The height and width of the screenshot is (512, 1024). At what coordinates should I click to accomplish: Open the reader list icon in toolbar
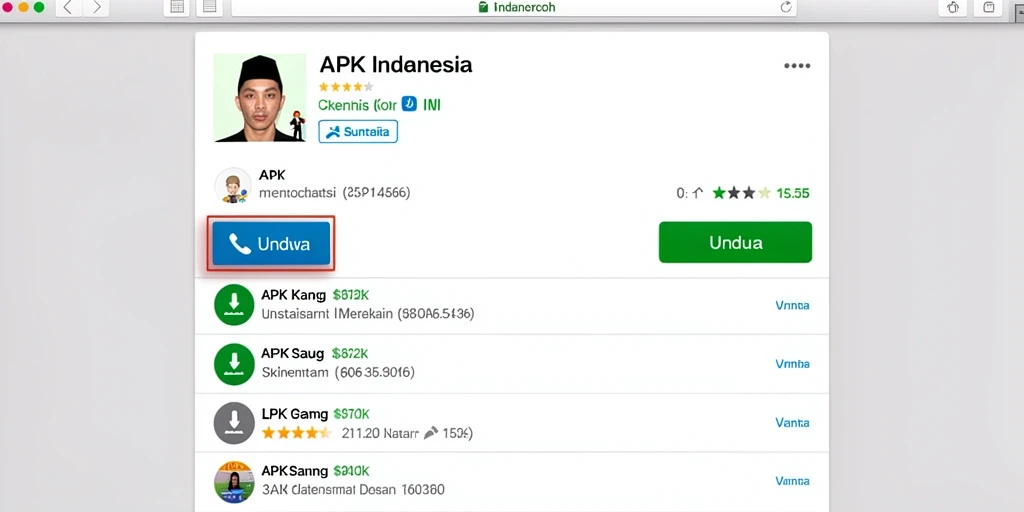click(x=210, y=7)
